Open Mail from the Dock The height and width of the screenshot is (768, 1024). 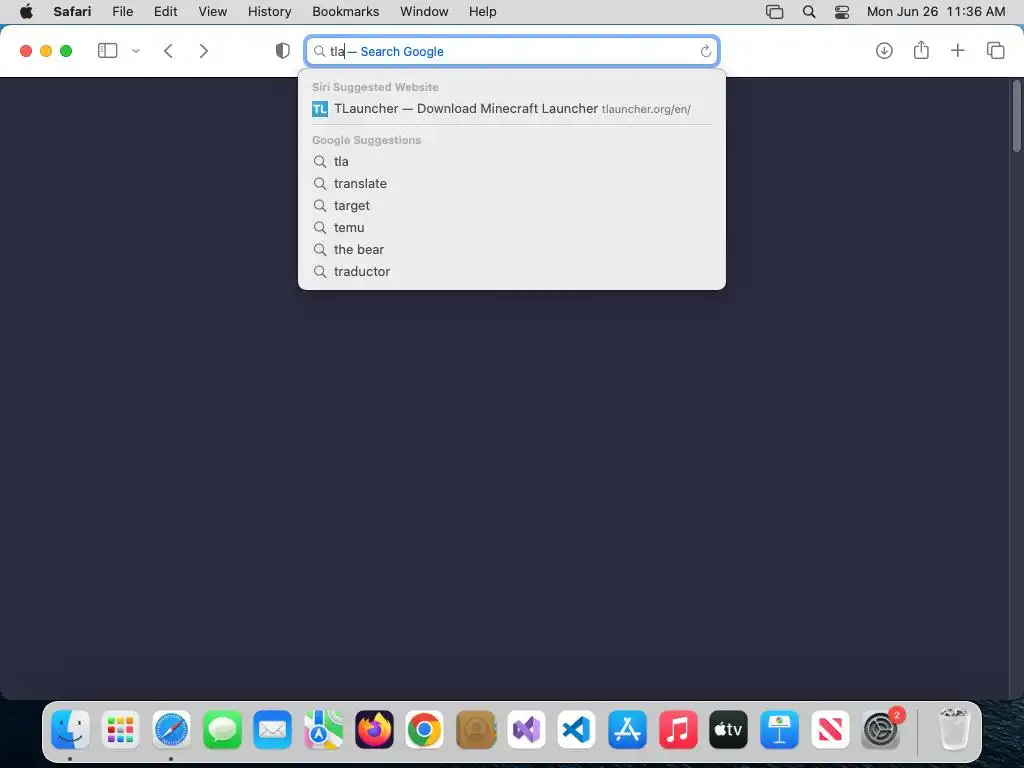tap(272, 729)
